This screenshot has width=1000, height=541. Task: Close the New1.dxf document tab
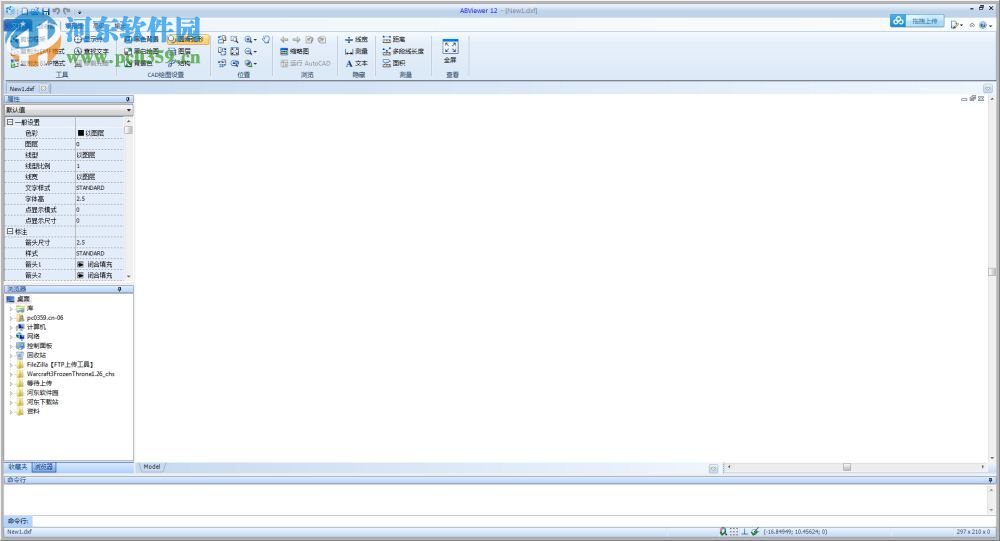click(43, 89)
